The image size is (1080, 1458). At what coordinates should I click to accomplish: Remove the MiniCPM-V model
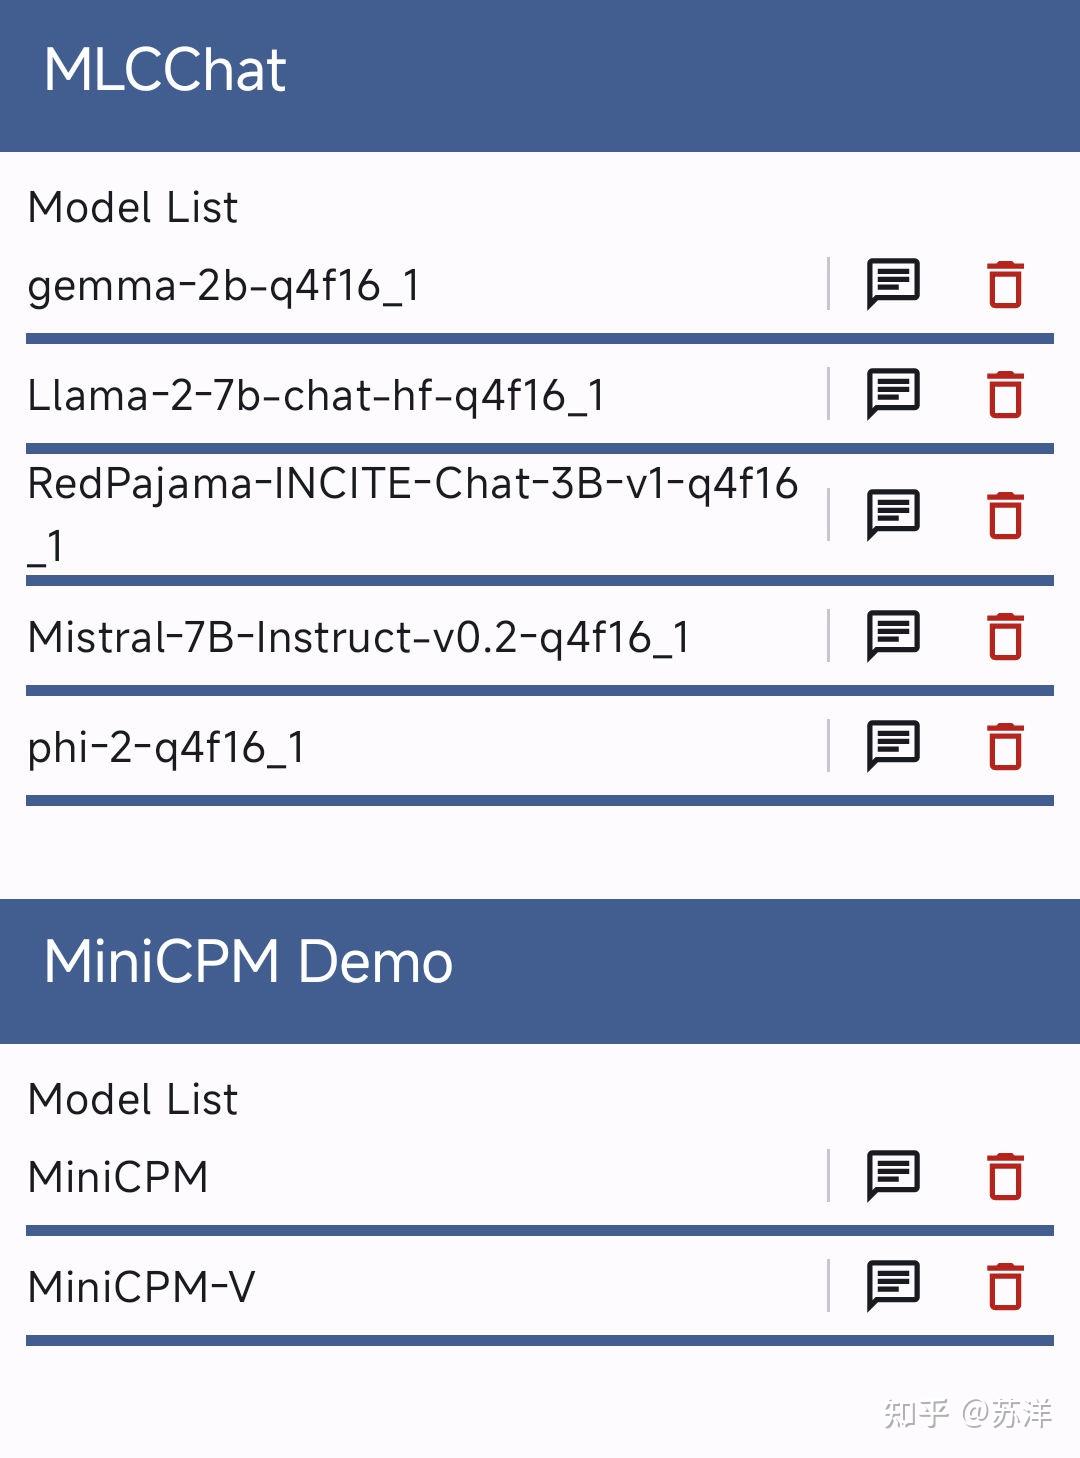(x=1005, y=1286)
